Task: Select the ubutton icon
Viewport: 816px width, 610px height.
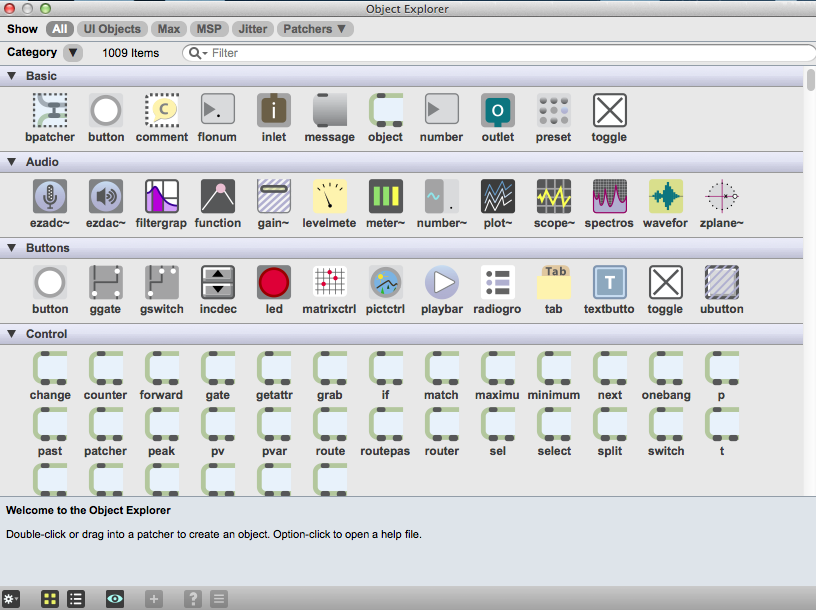Action: tap(722, 282)
